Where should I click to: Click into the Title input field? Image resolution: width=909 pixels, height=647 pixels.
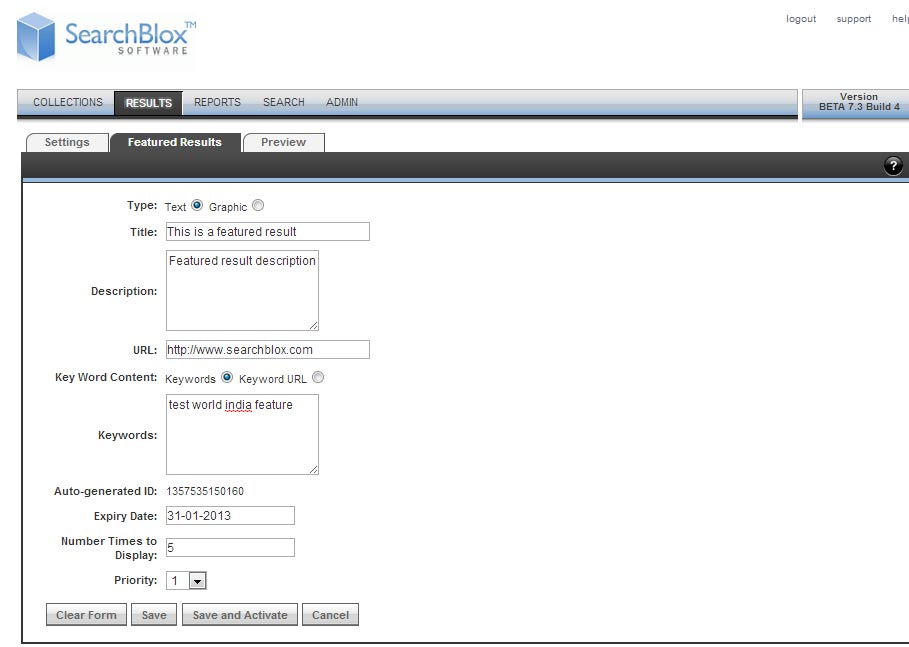point(268,232)
